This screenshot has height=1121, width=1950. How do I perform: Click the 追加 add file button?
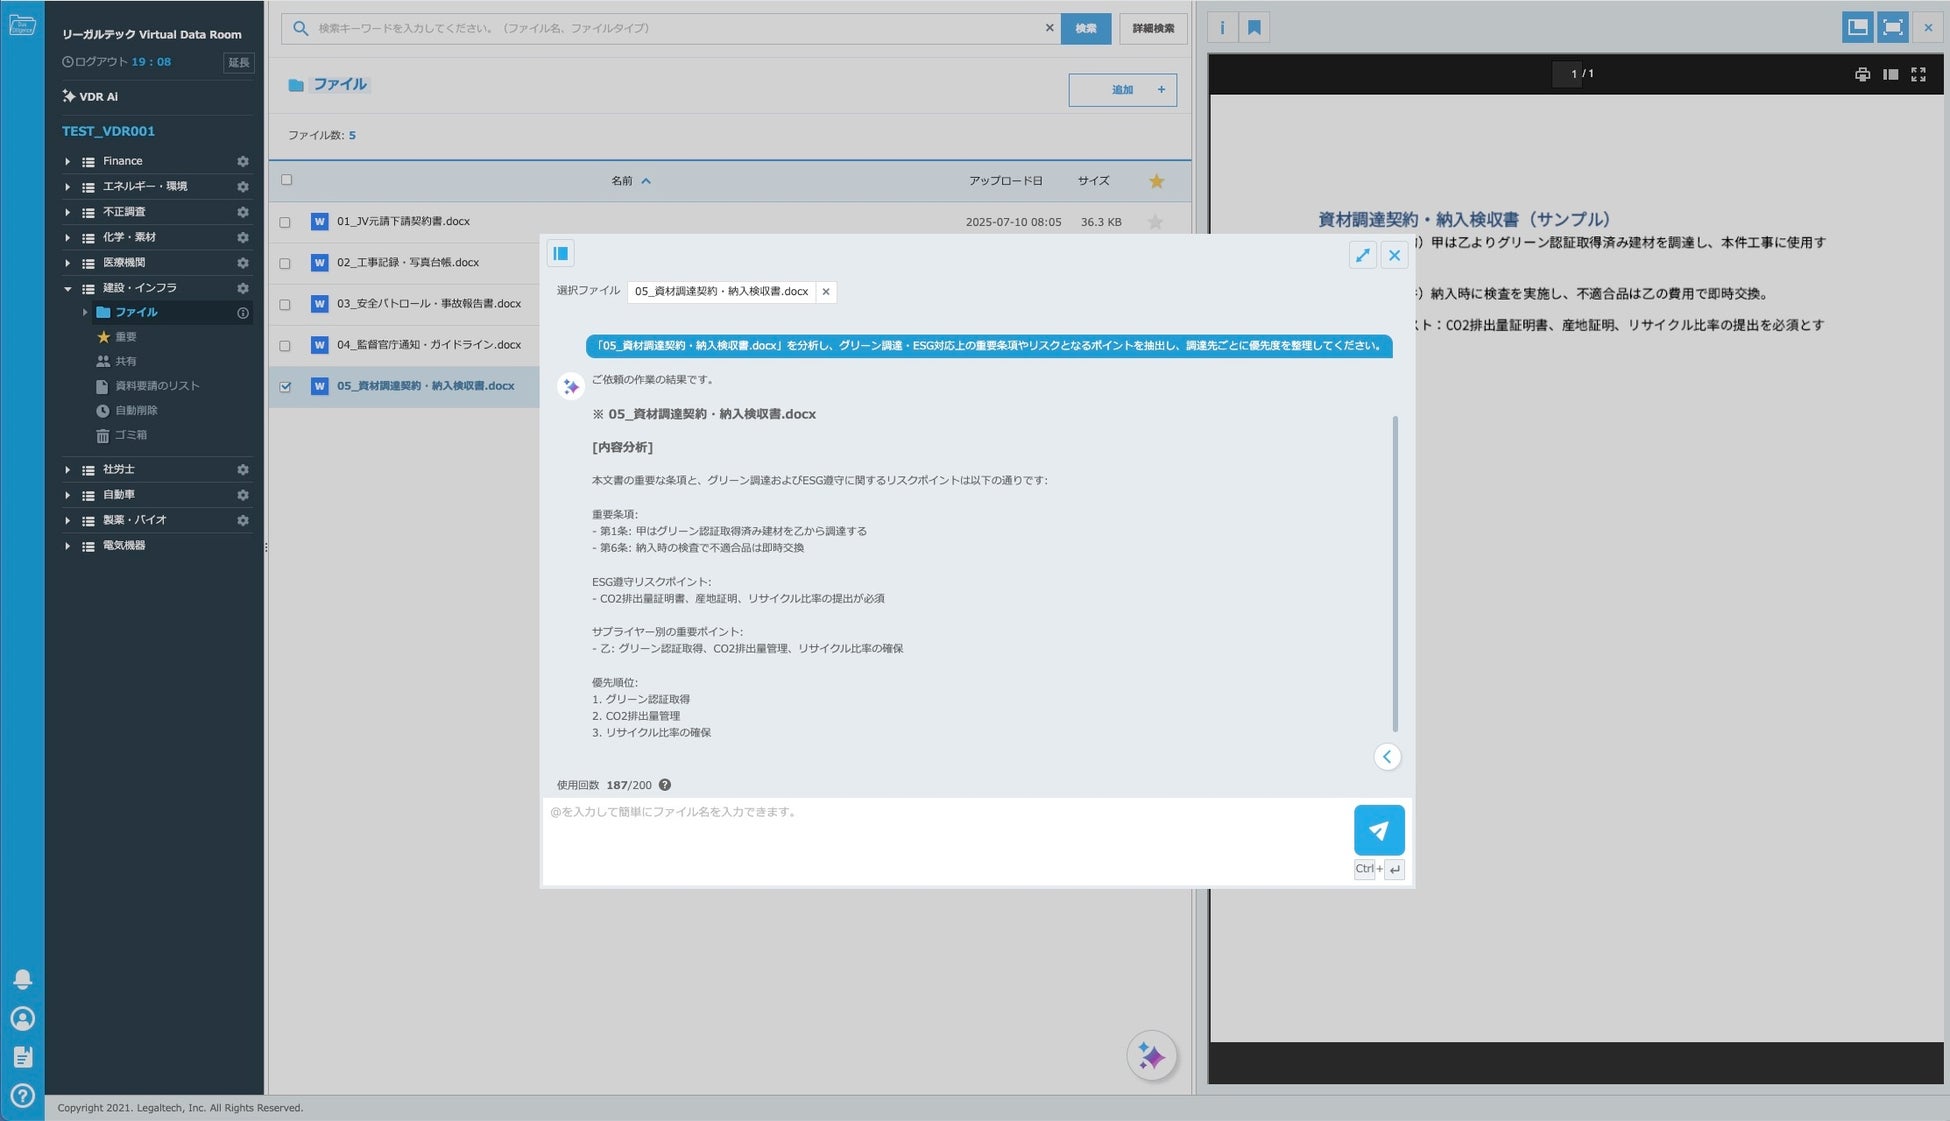point(1122,90)
